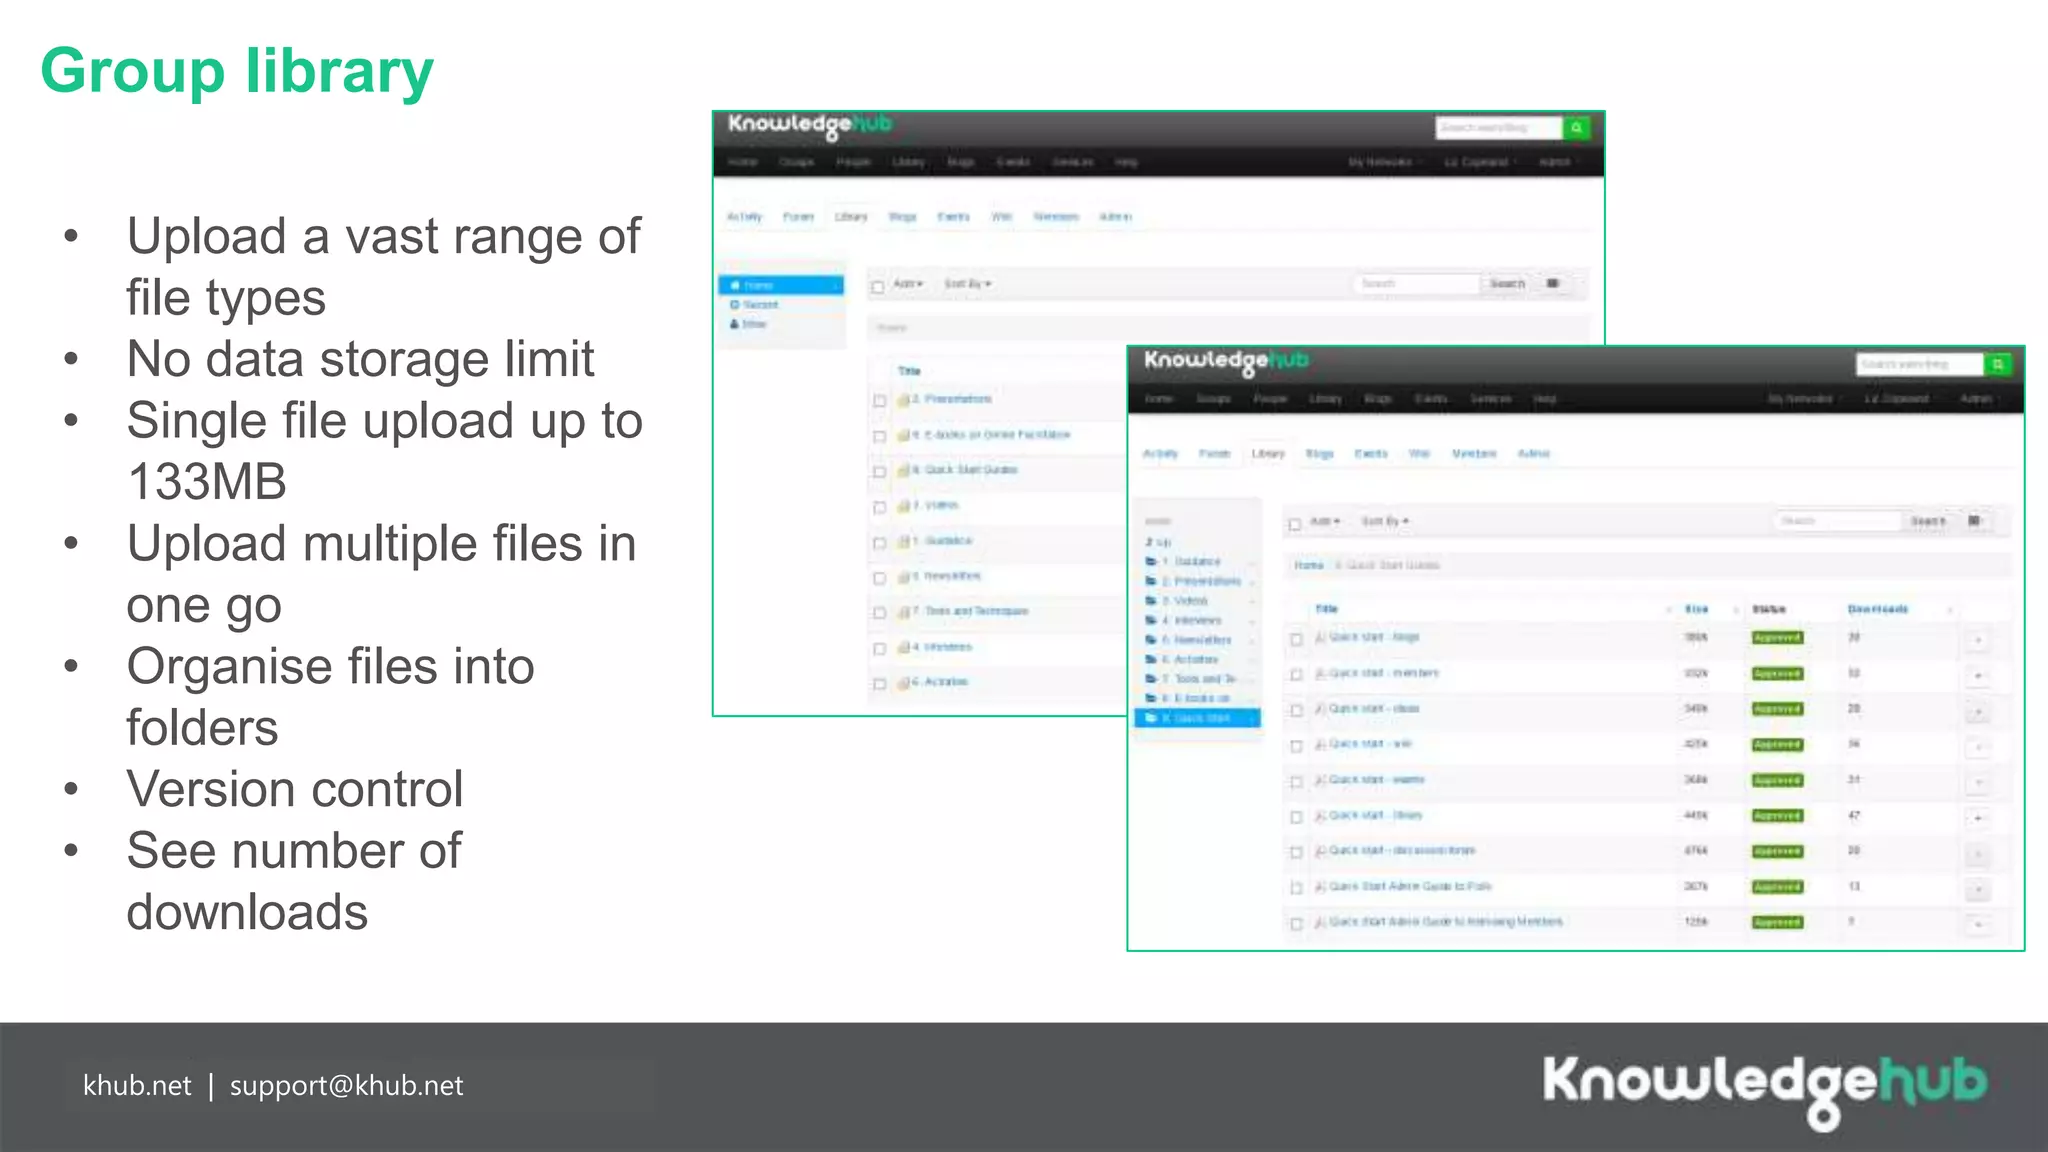Check the Quick start - ideas row checkbox
The height and width of the screenshot is (1152, 2048).
[x=1297, y=711]
